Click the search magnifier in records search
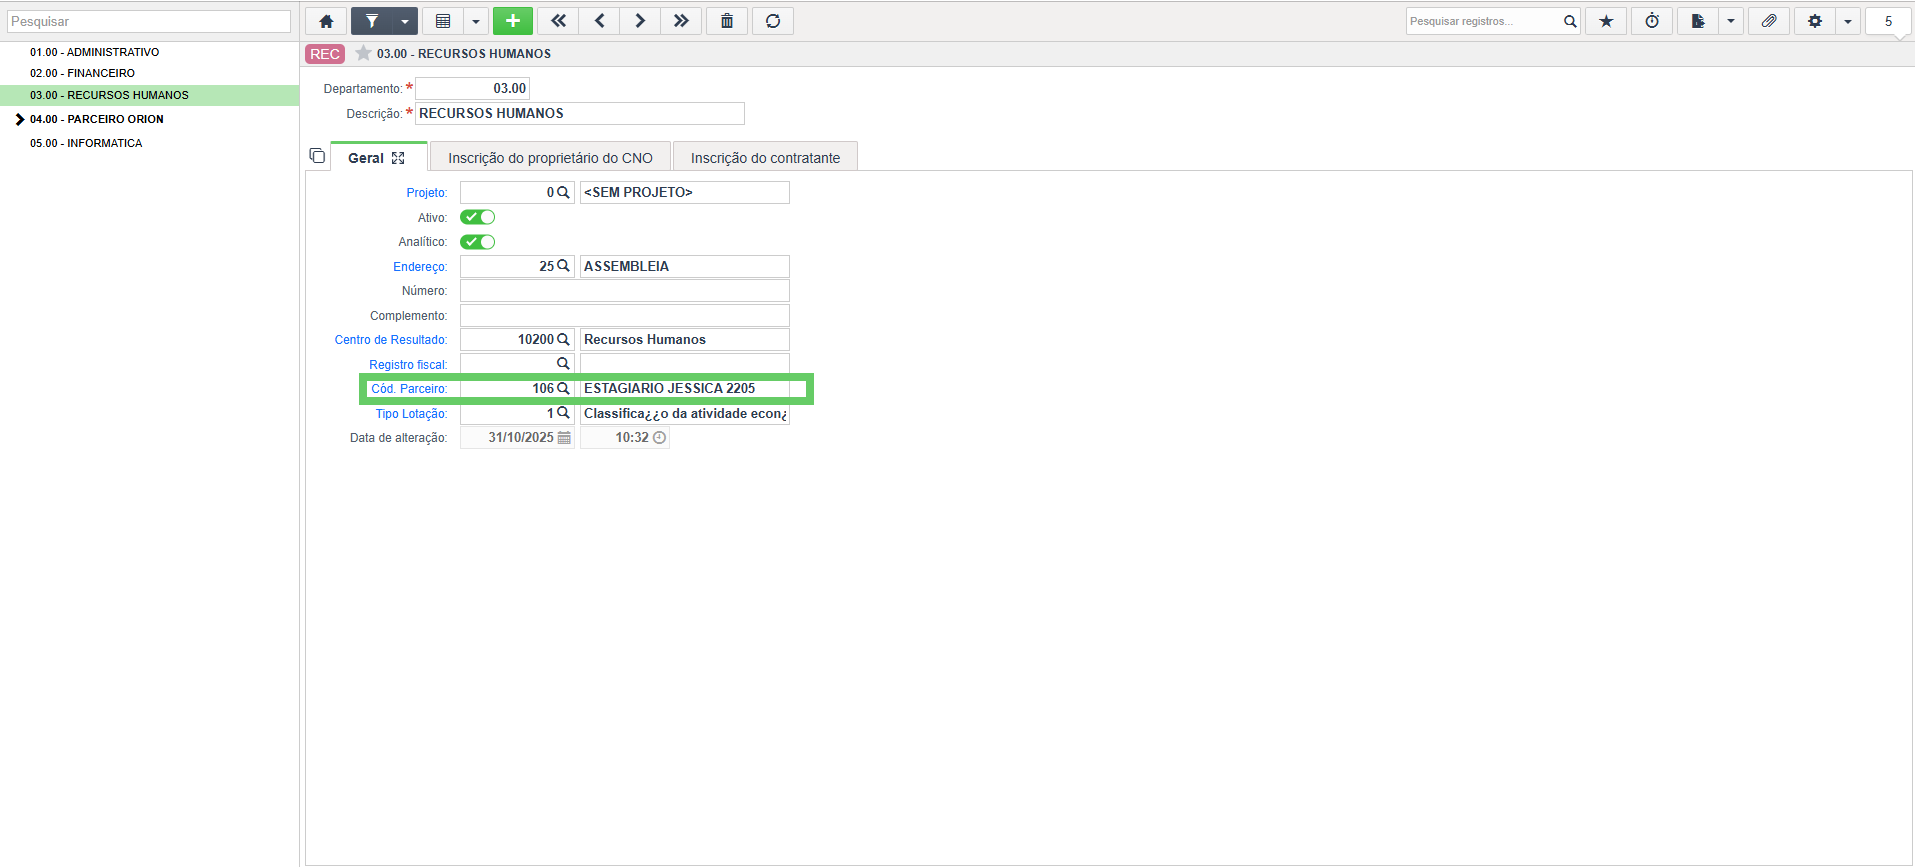The width and height of the screenshot is (1915, 867). 1570,21
